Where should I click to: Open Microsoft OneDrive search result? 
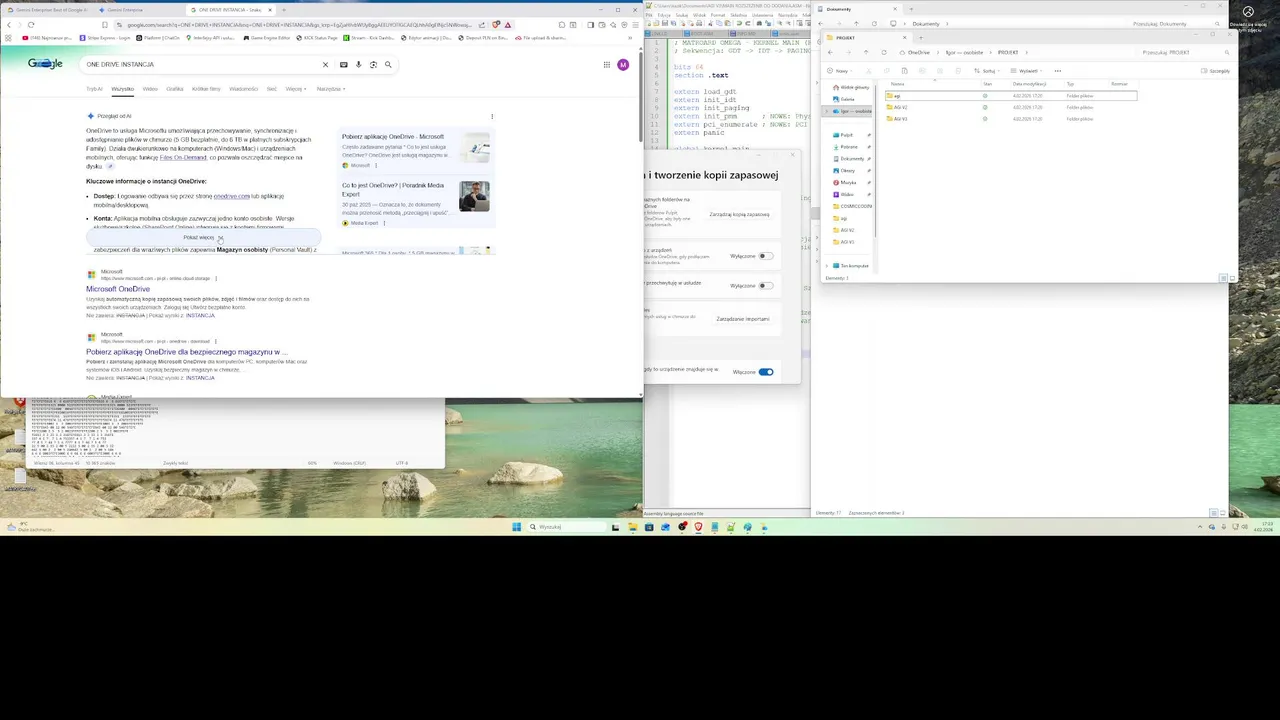coord(118,289)
